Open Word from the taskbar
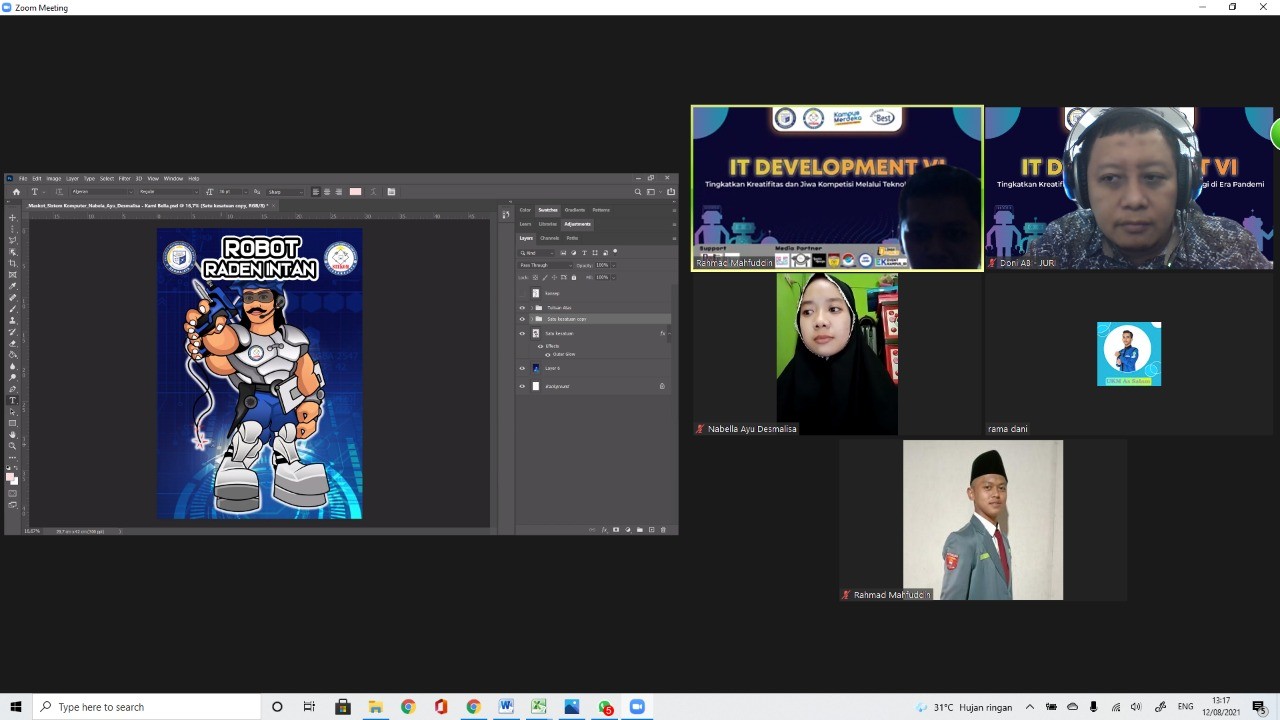The width and height of the screenshot is (1280, 720). (x=506, y=707)
